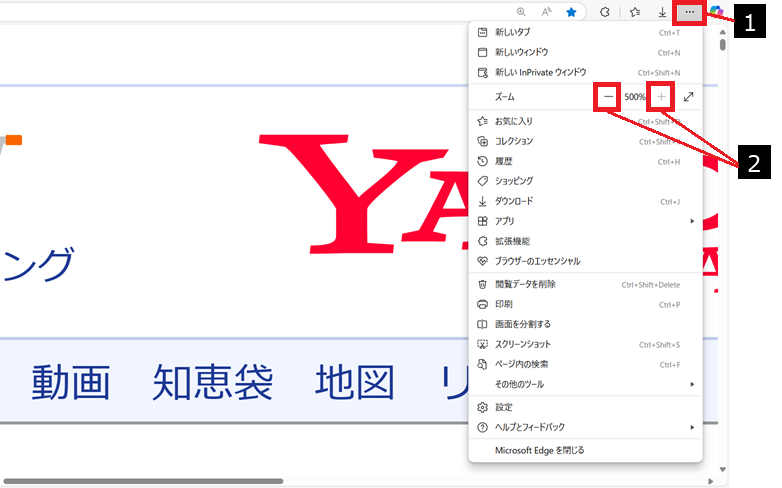The height and width of the screenshot is (488, 782).
Task: Click the price tag icon beside ショッピング
Action: point(482,181)
